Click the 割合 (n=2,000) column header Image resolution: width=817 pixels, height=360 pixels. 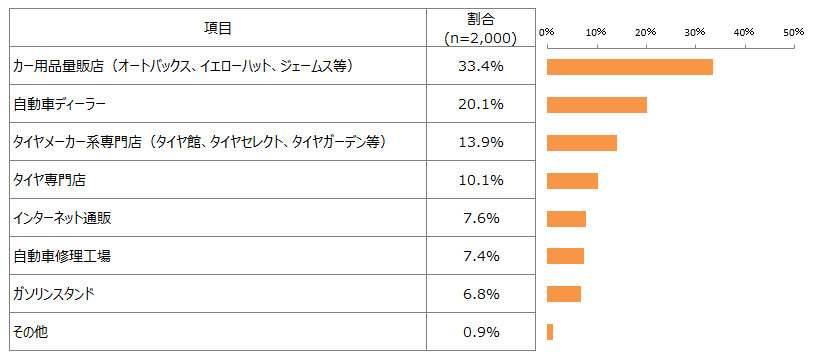click(480, 28)
